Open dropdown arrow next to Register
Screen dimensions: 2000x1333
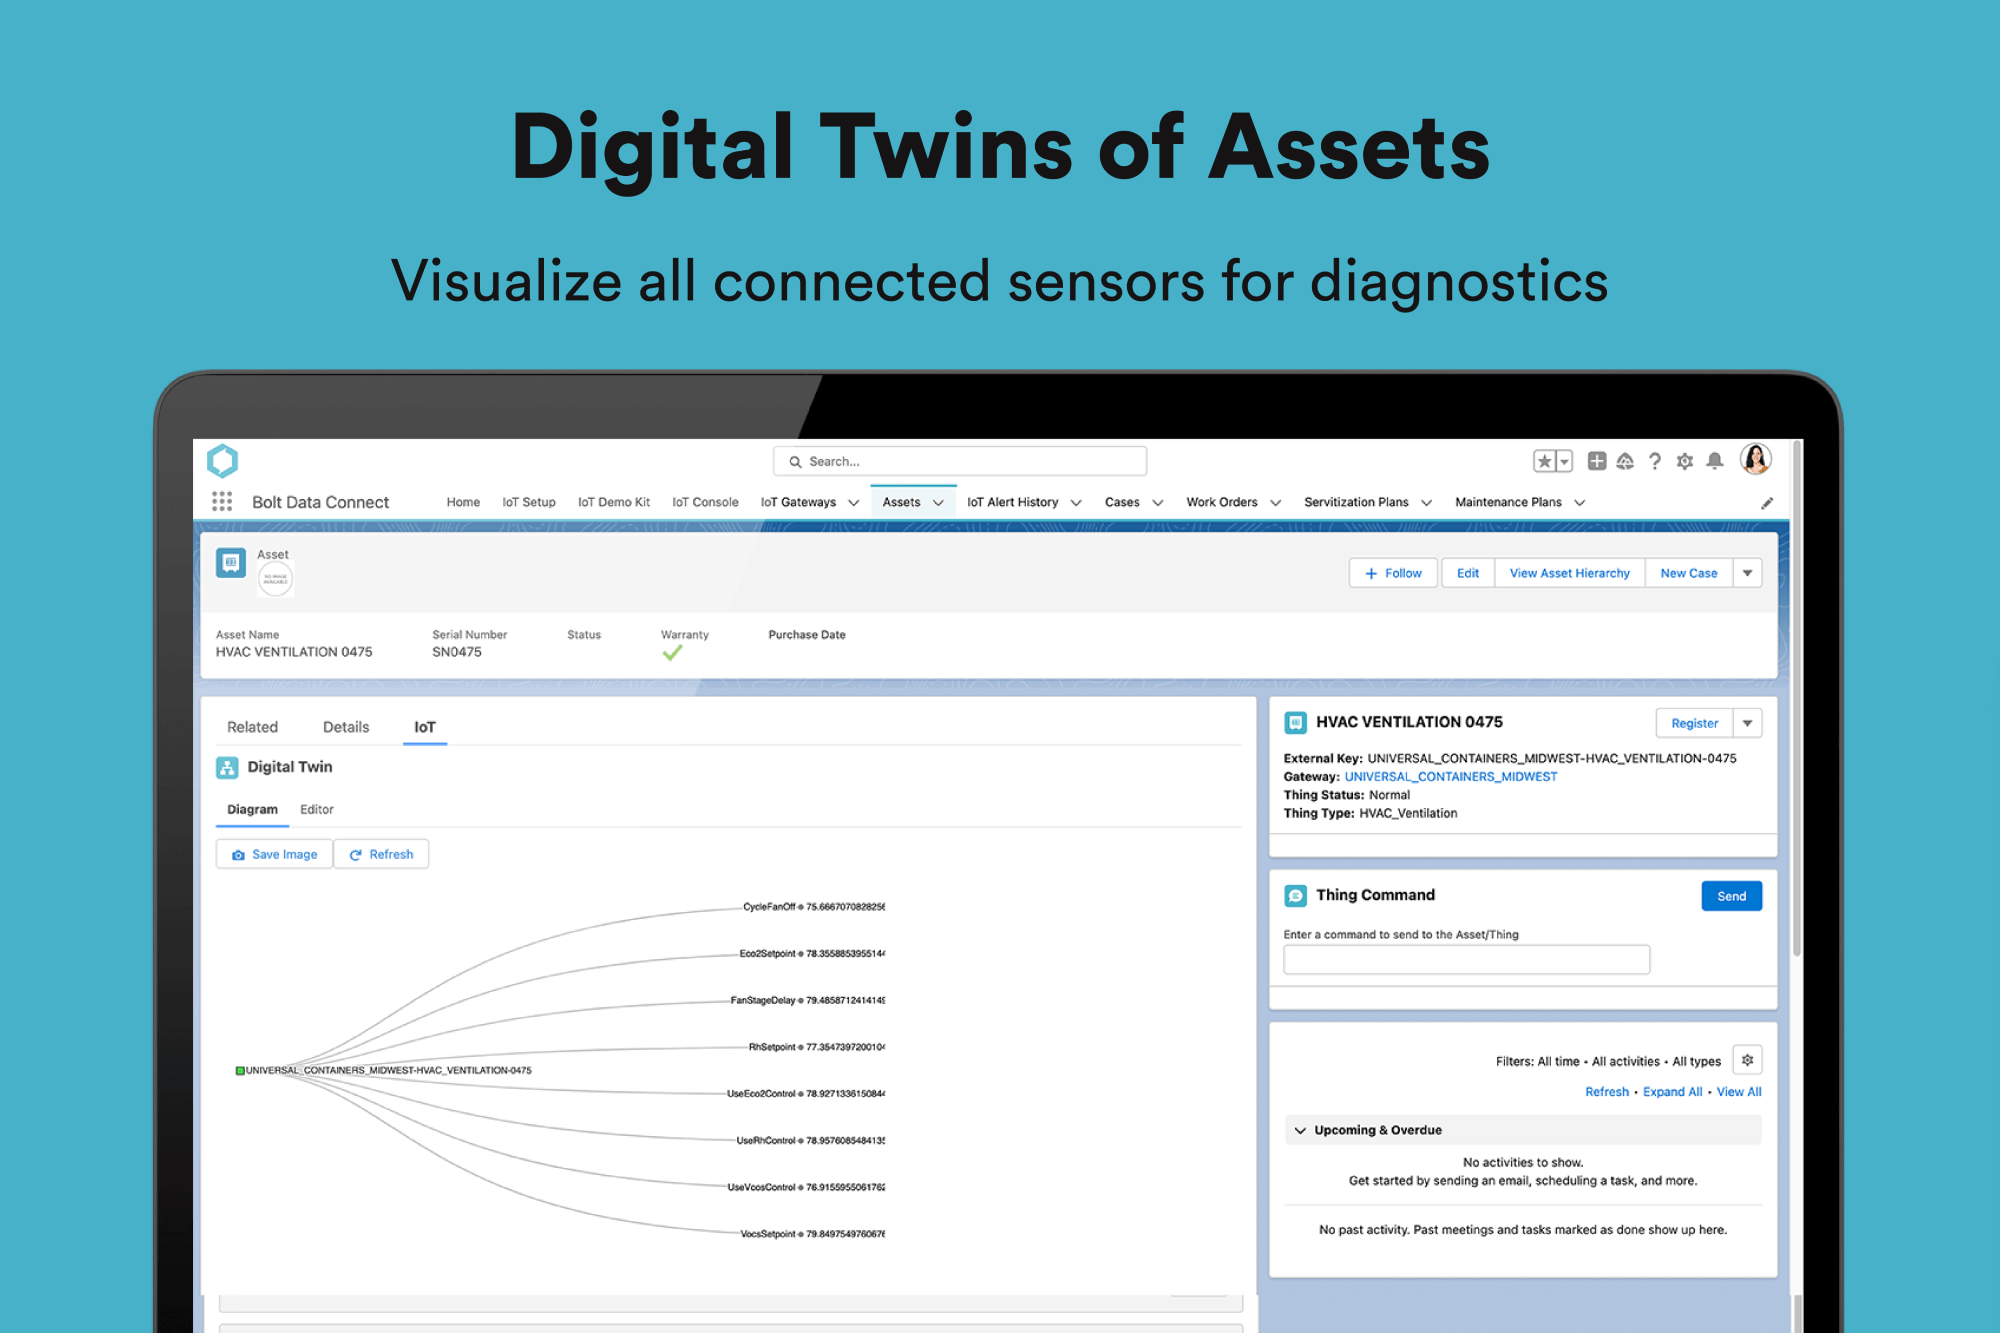point(1747,723)
